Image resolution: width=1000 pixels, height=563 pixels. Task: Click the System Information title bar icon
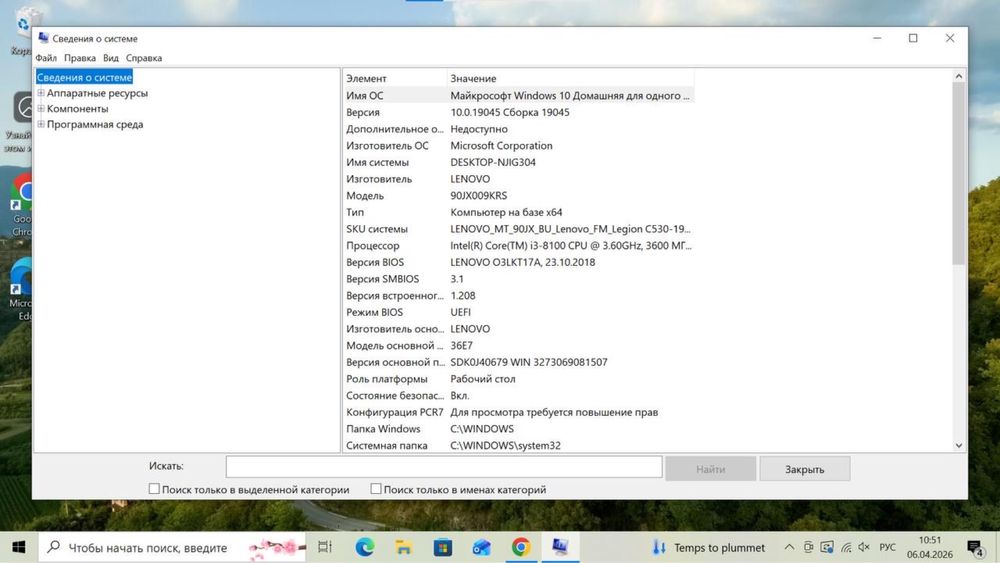pos(43,38)
